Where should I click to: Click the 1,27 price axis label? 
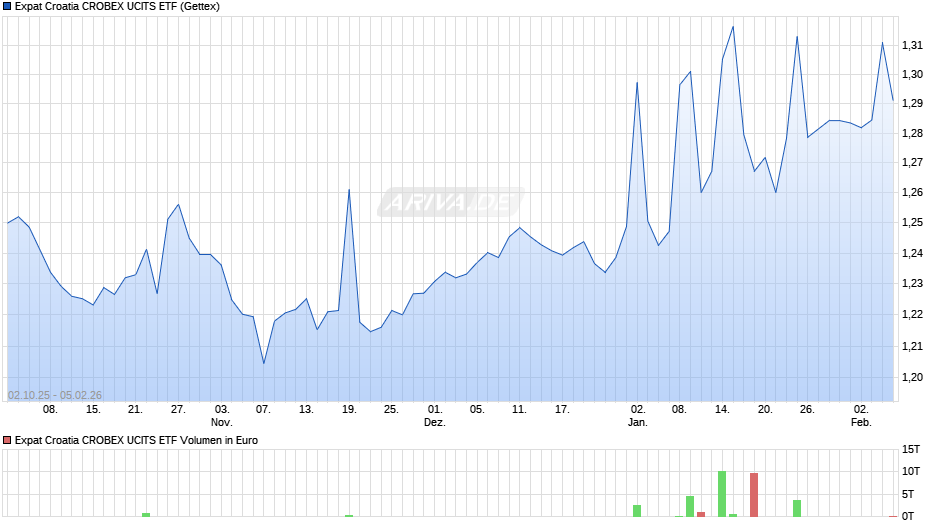coord(912,163)
